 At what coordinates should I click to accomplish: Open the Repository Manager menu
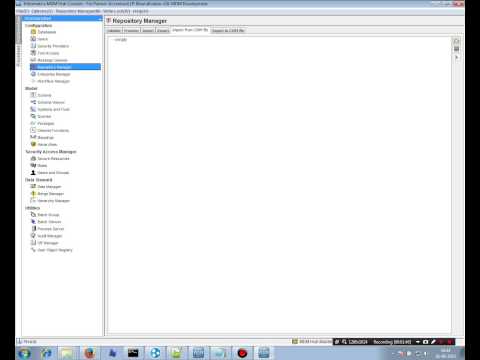pyautogui.click(x=78, y=11)
